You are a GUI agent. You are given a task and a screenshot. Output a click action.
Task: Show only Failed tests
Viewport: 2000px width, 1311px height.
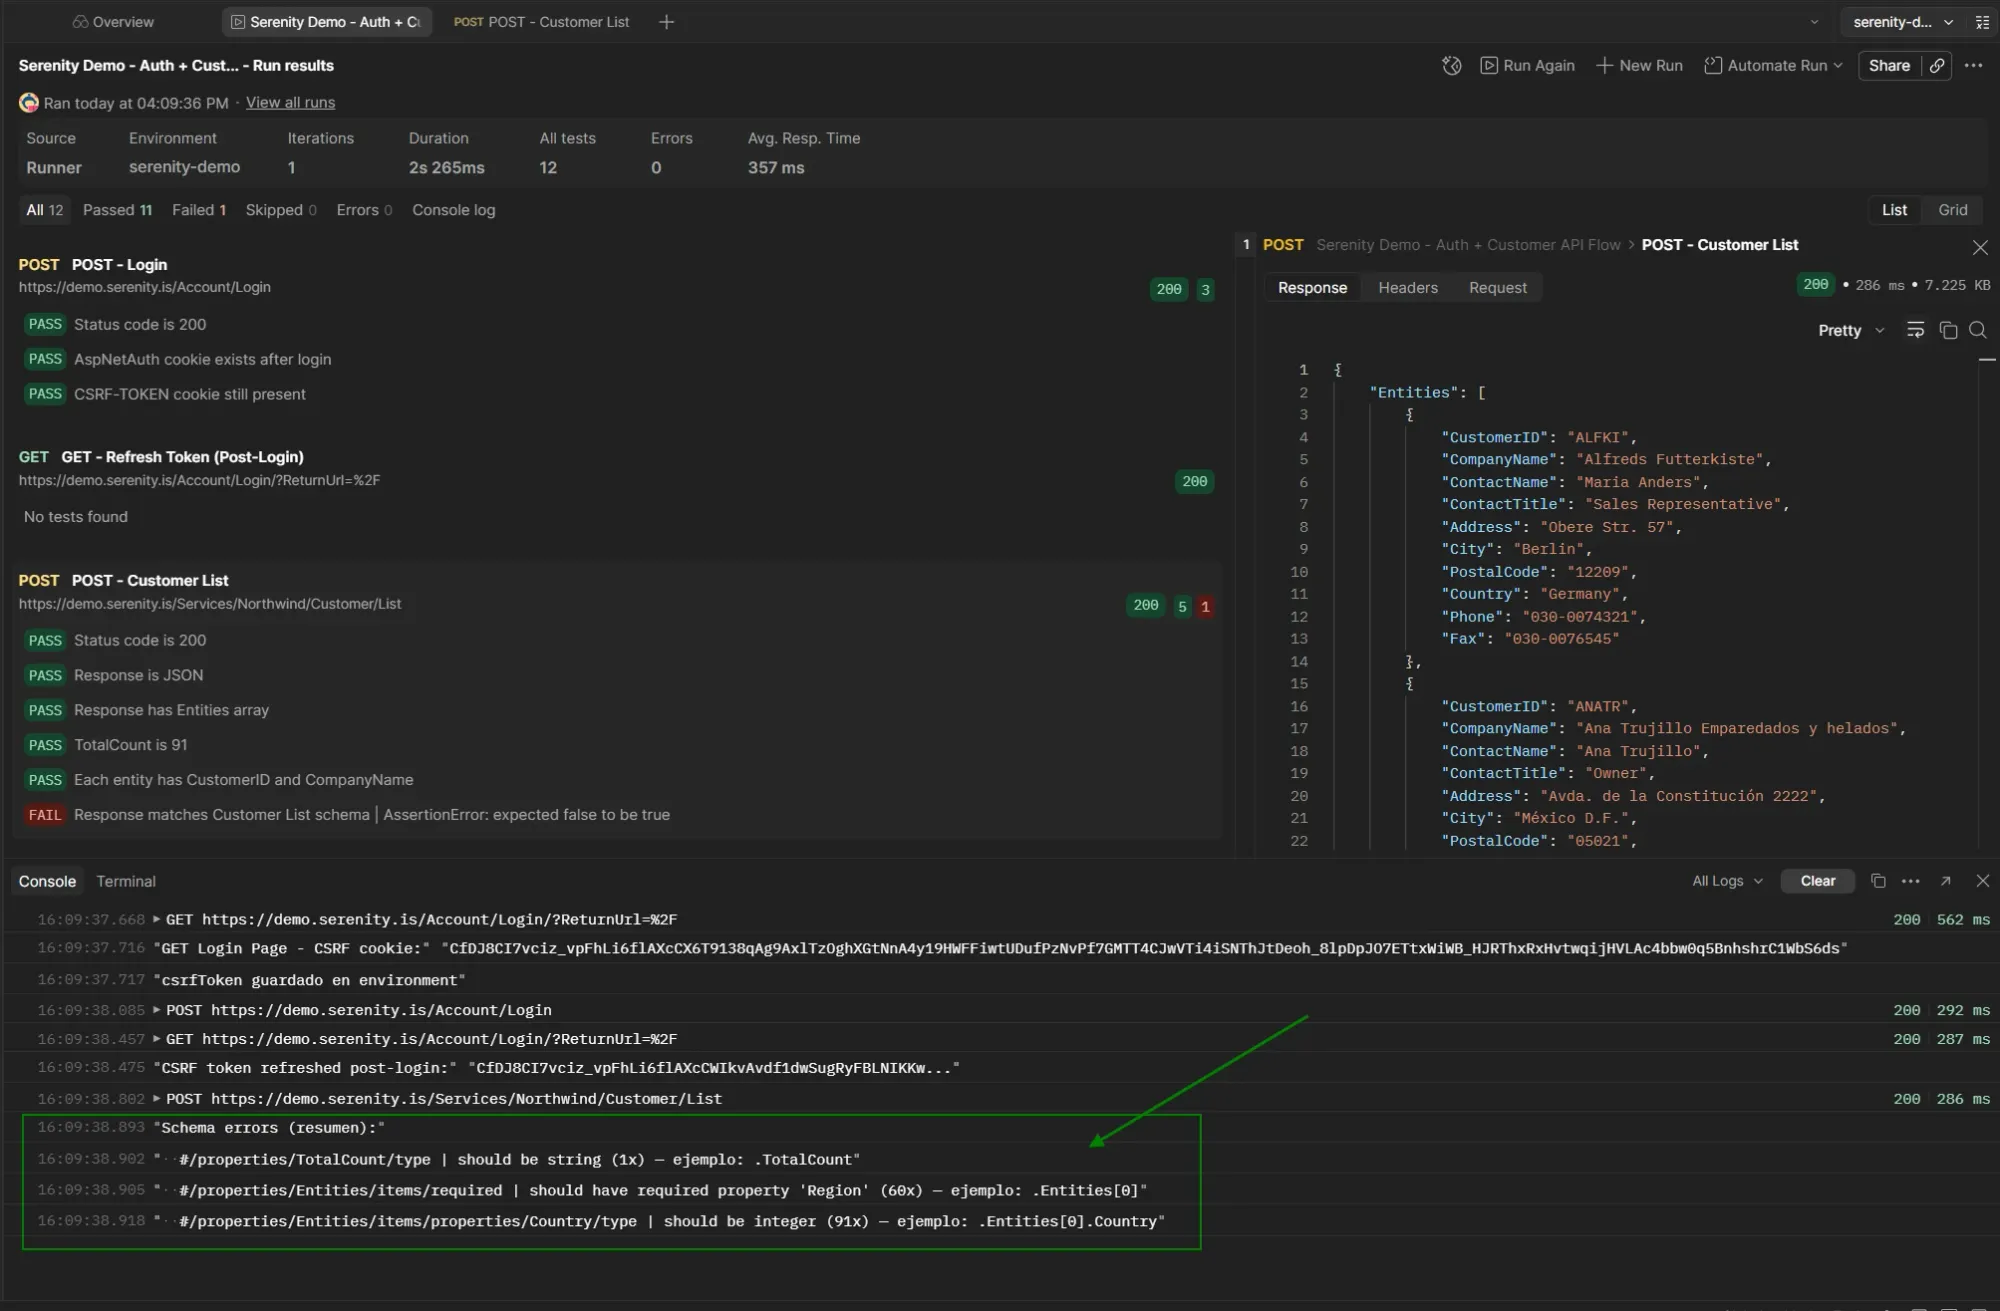199,210
